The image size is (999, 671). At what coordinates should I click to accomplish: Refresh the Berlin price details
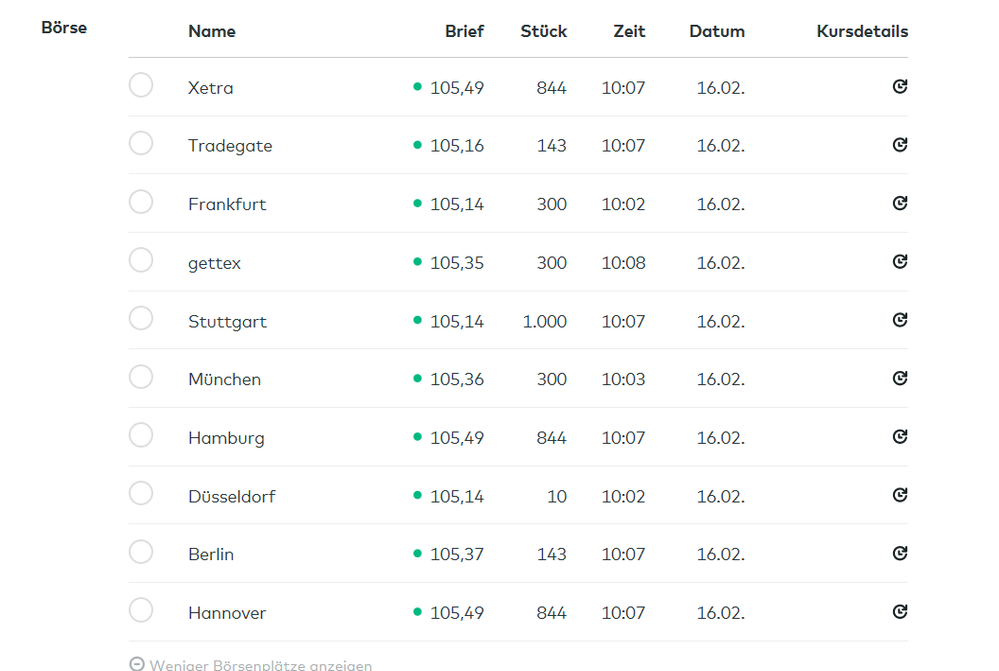coord(899,553)
